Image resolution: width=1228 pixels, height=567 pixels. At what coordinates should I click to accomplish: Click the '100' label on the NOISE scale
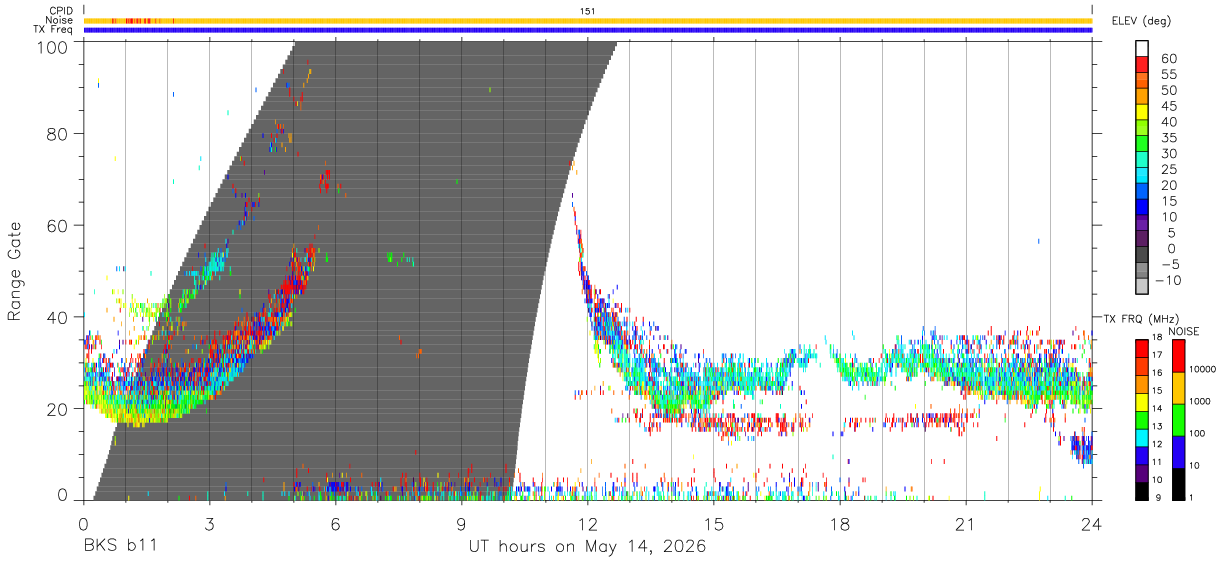(x=1199, y=433)
